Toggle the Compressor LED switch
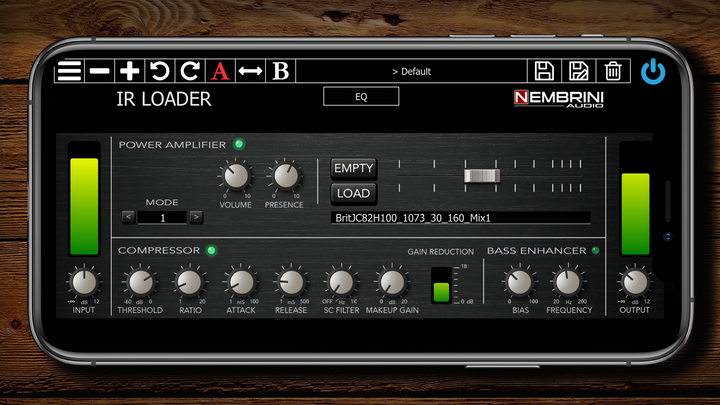 point(211,250)
